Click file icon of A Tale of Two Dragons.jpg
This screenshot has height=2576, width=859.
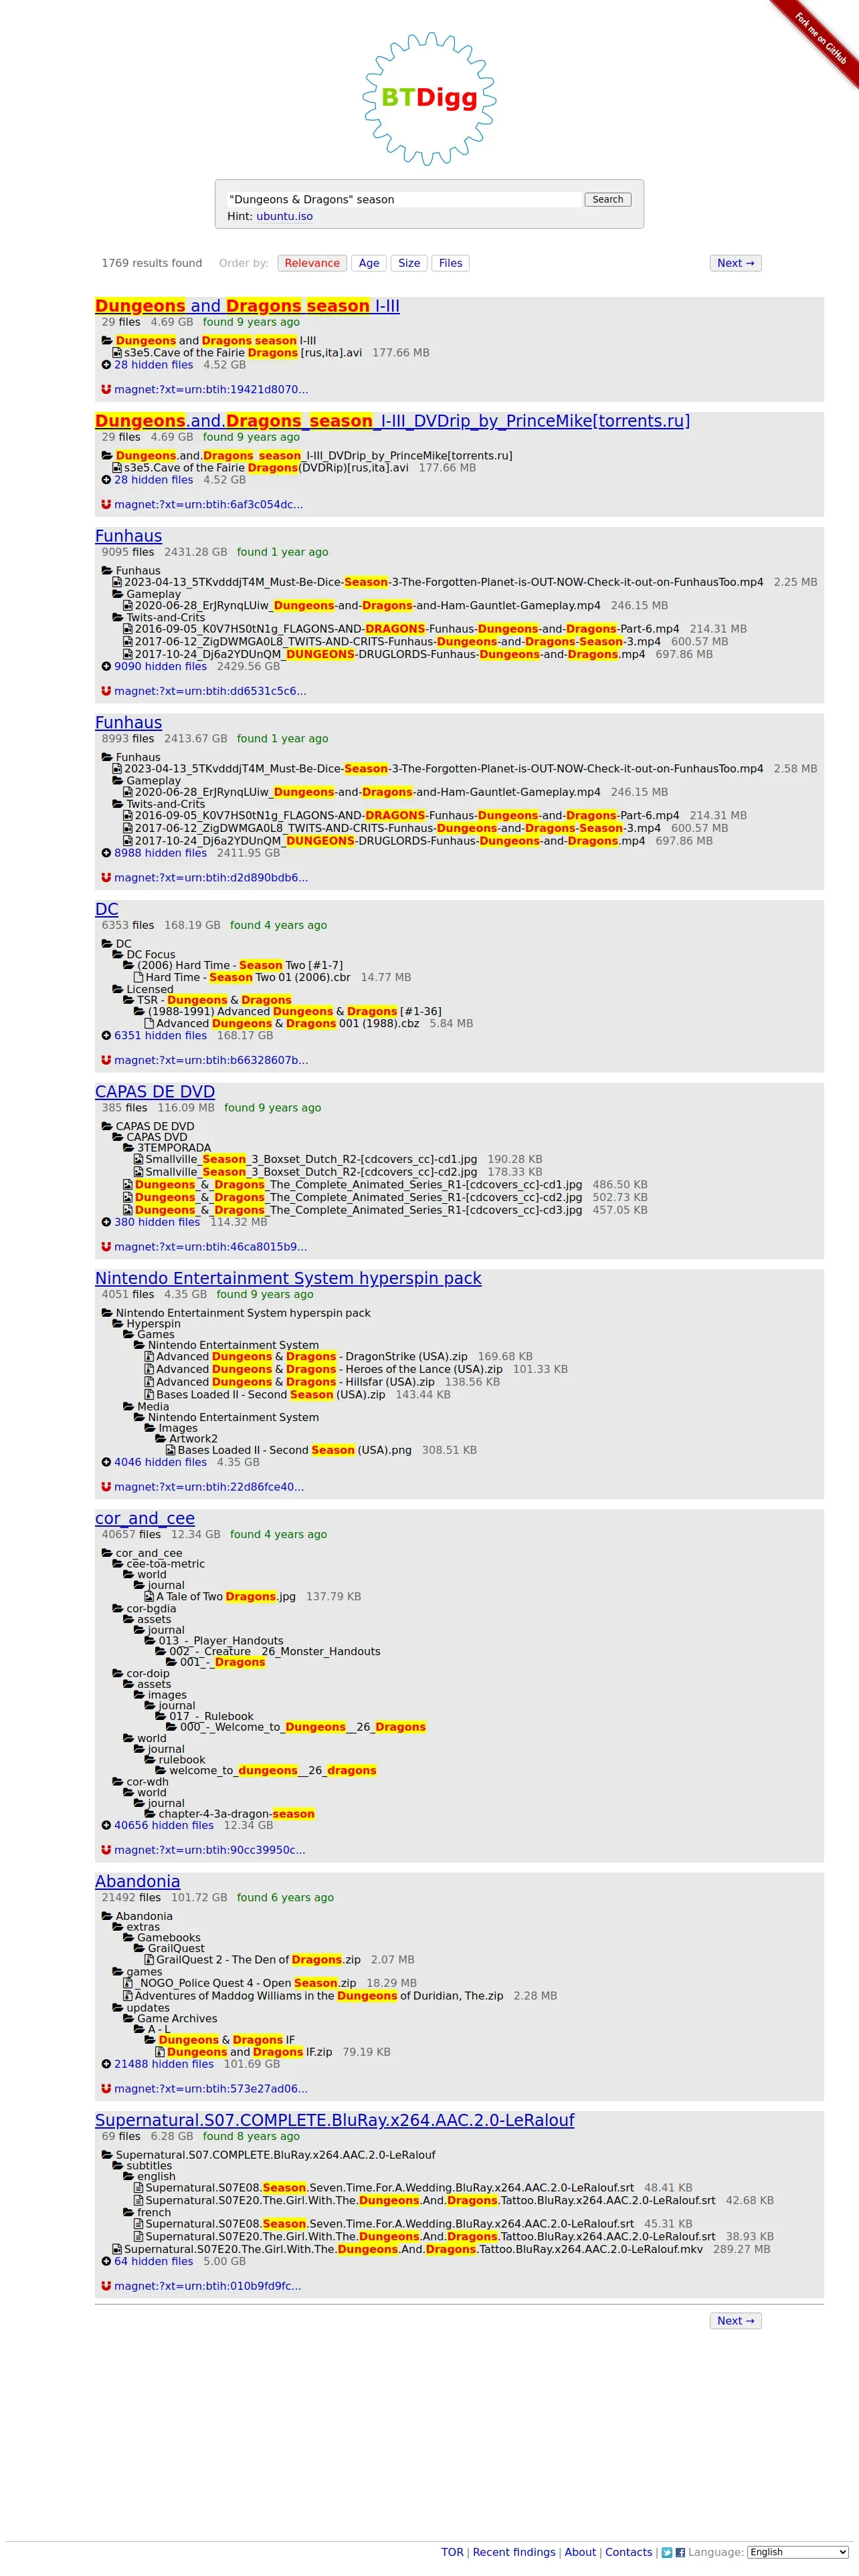pyautogui.click(x=149, y=1596)
